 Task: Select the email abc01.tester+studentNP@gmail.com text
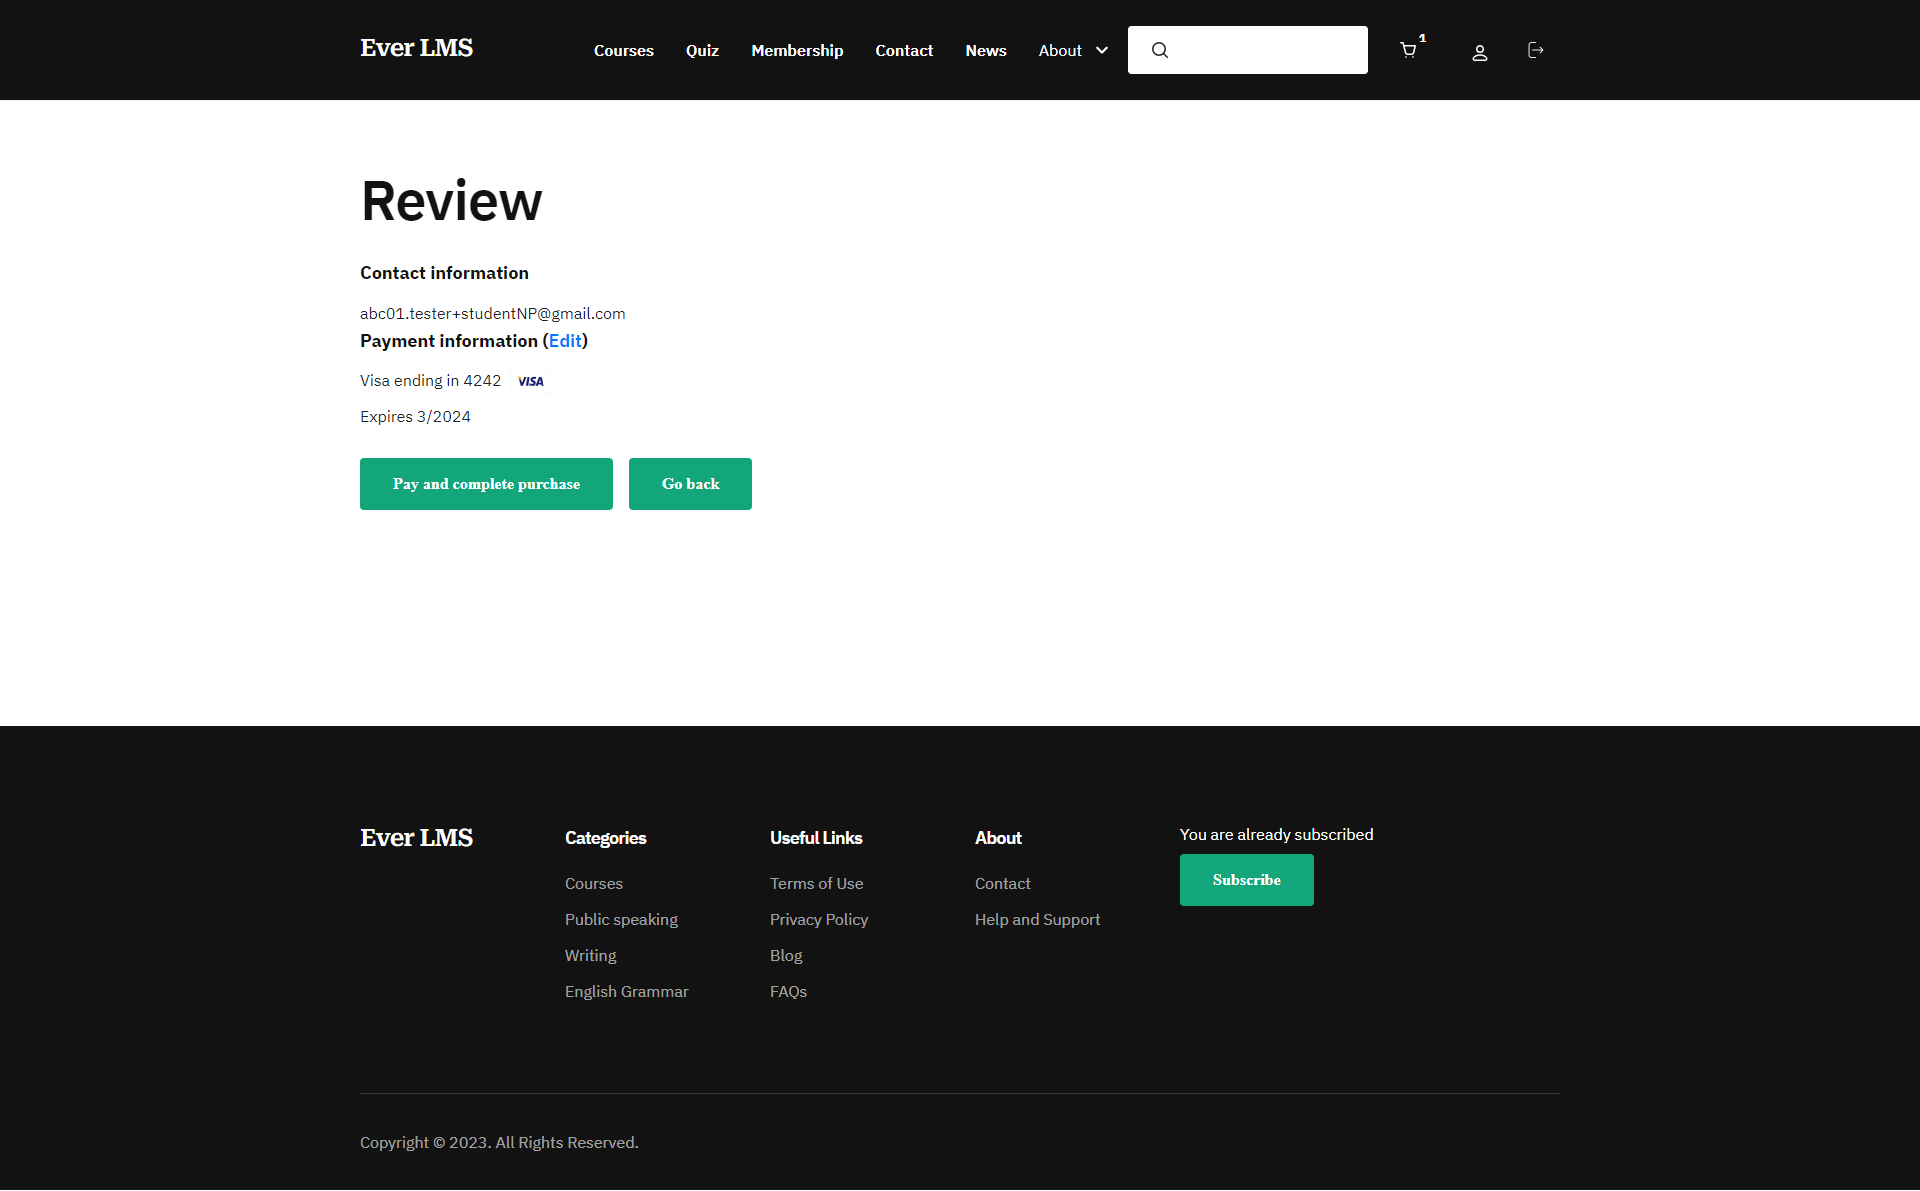492,314
